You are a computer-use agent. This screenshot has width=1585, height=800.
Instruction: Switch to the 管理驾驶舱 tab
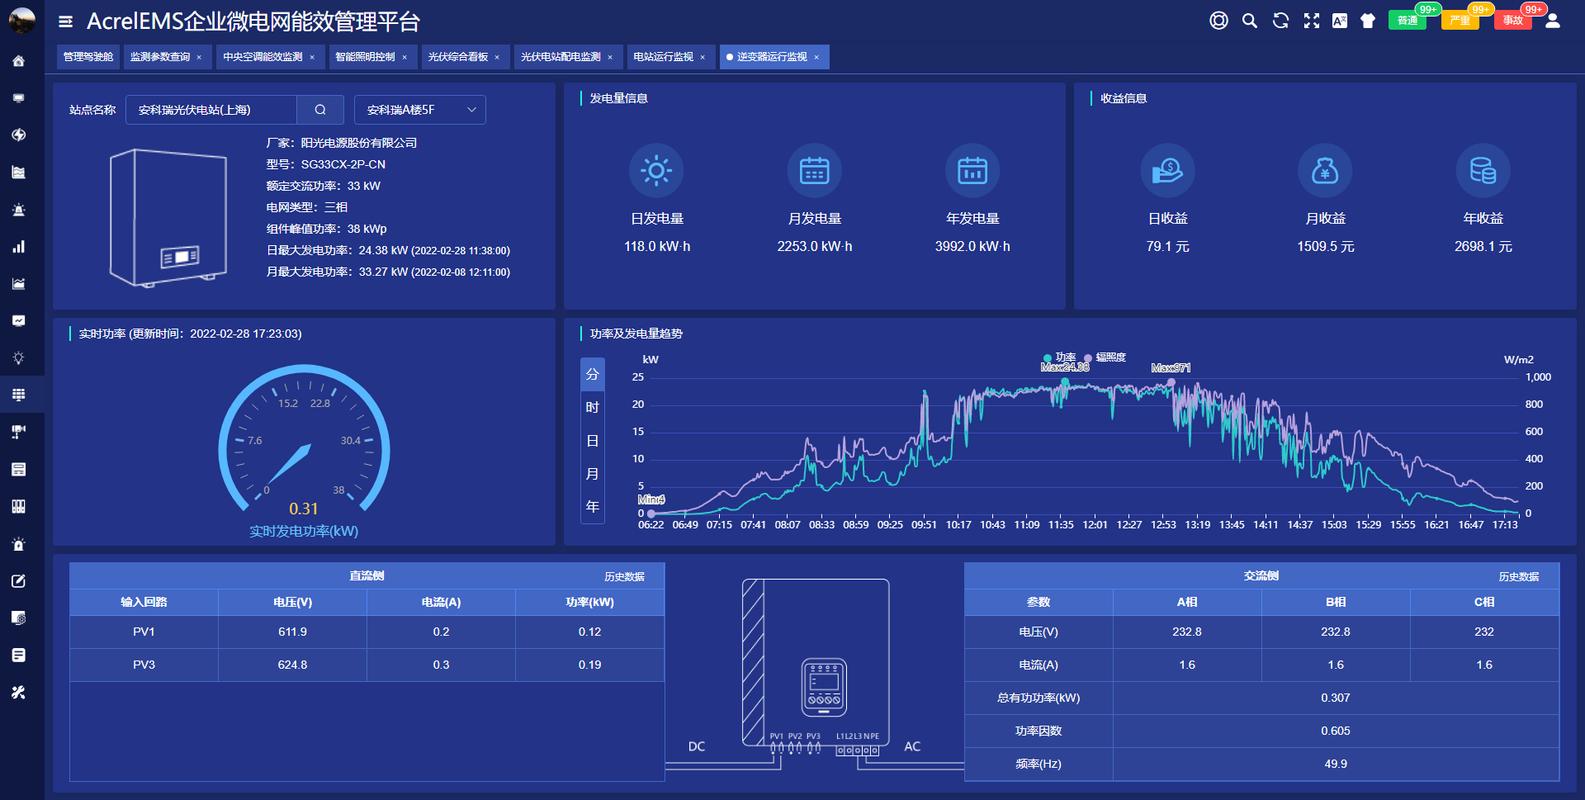coord(88,57)
